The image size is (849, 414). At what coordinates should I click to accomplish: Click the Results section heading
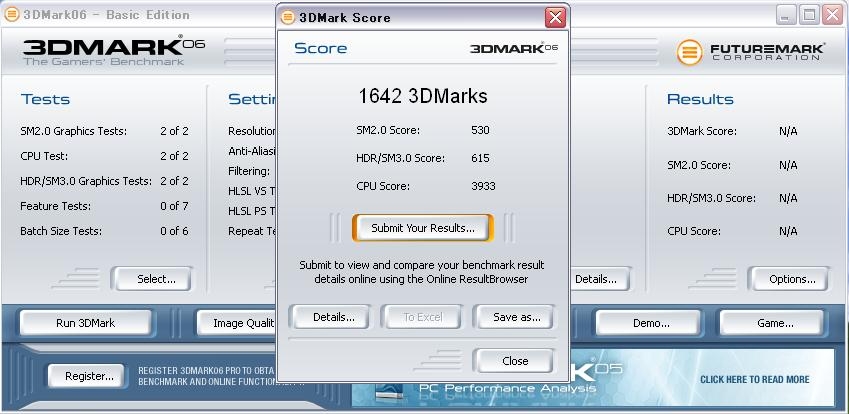click(x=700, y=99)
